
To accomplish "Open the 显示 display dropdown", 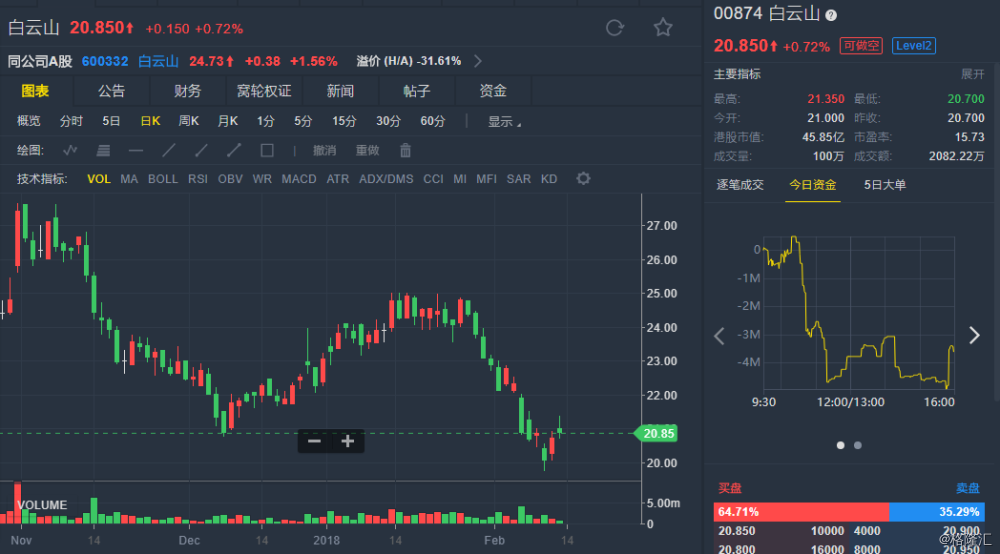I will click(504, 121).
